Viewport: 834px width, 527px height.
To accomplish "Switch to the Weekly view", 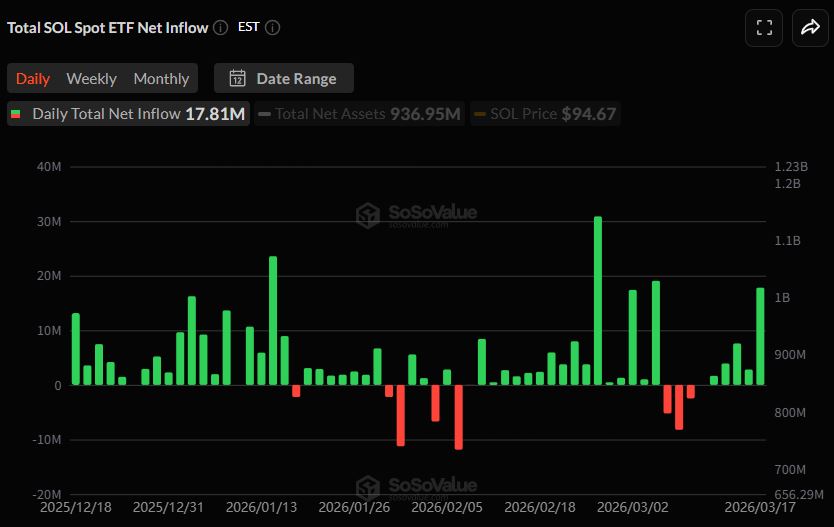I will (91, 79).
